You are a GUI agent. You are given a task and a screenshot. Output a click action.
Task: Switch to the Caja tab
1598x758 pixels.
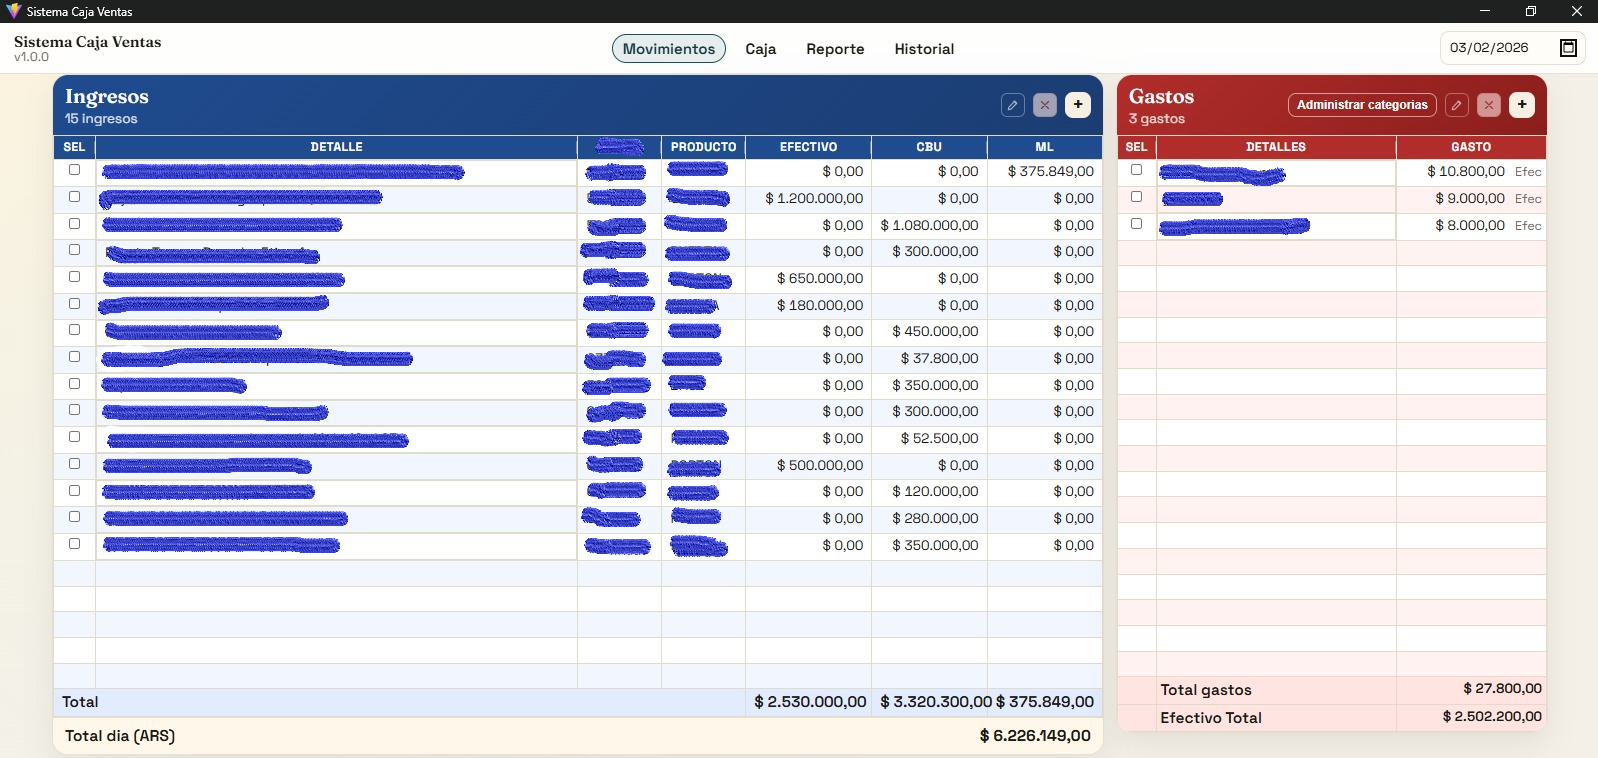click(760, 49)
